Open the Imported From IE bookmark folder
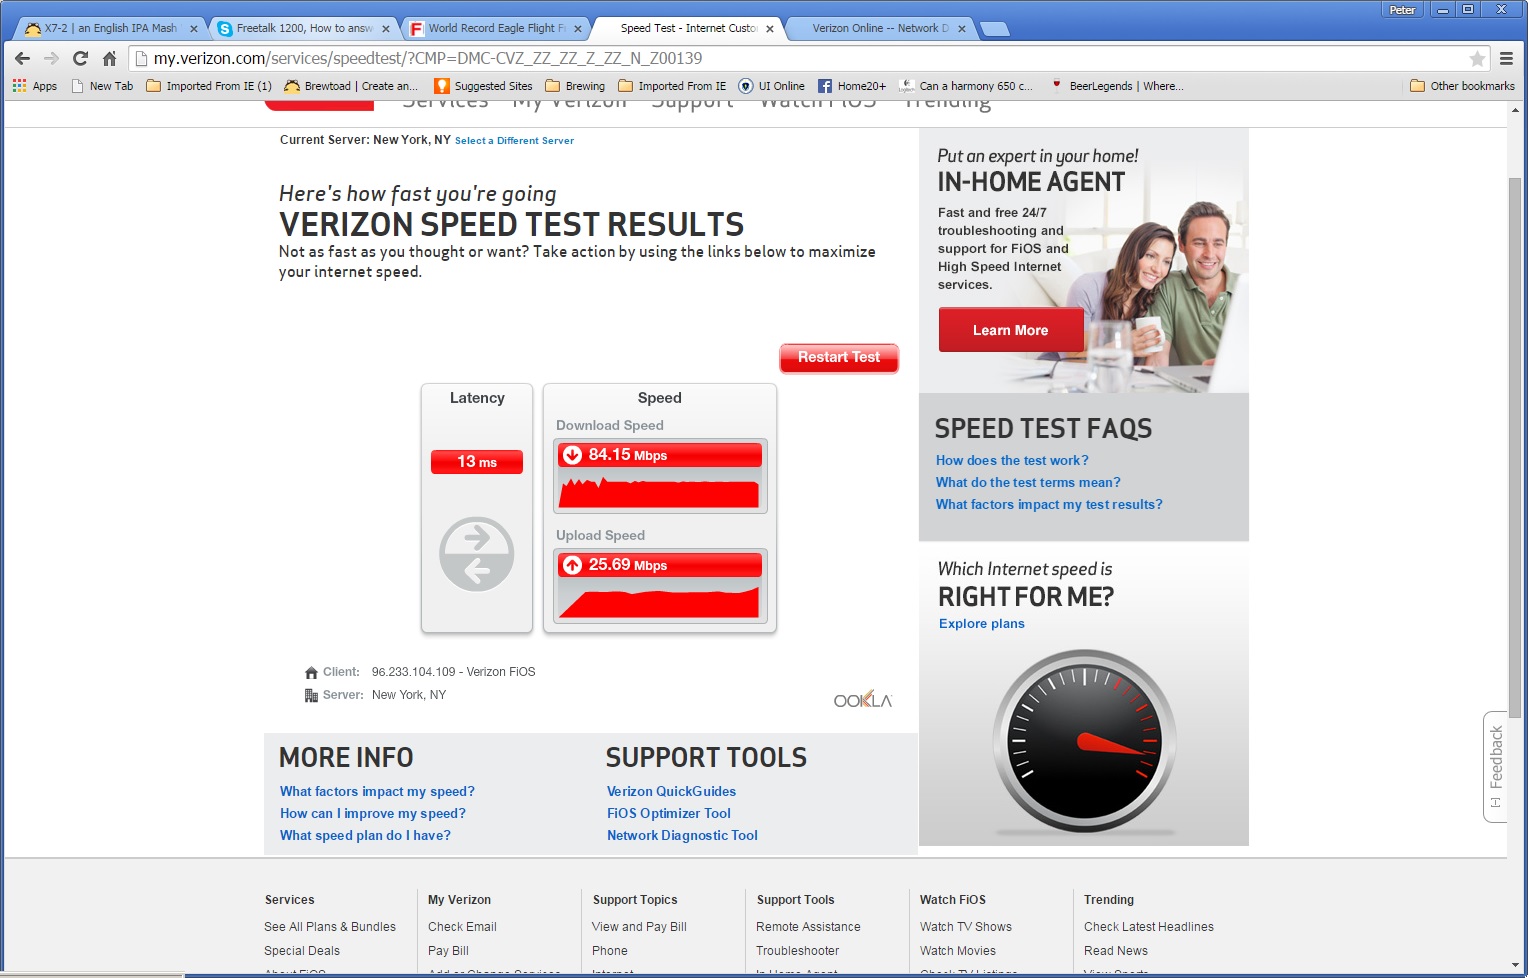The image size is (1528, 978). (672, 86)
